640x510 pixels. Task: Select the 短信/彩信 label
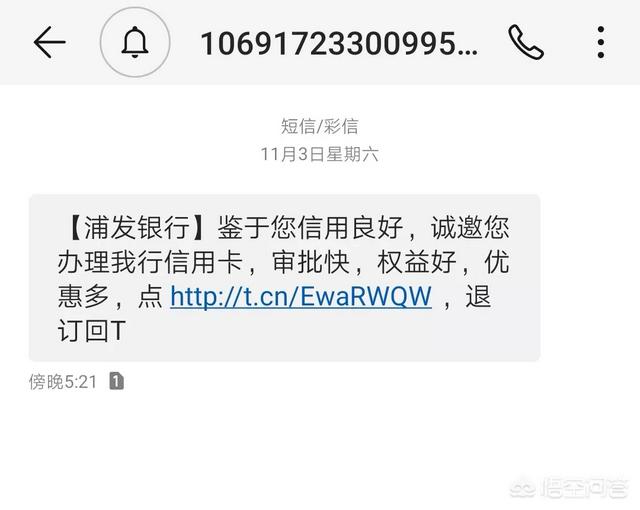point(319,126)
